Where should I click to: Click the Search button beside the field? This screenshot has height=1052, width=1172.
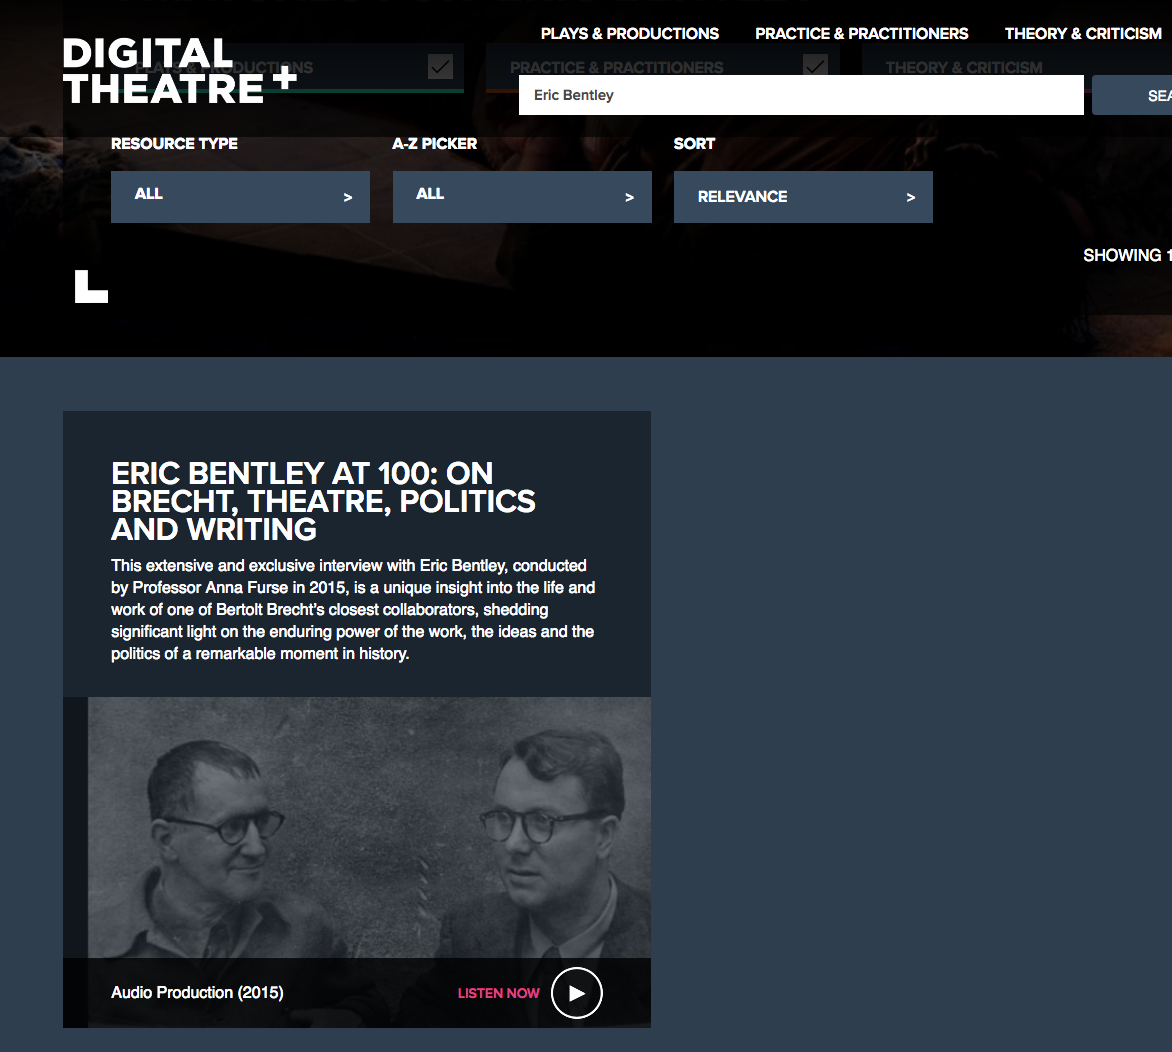[1132, 95]
